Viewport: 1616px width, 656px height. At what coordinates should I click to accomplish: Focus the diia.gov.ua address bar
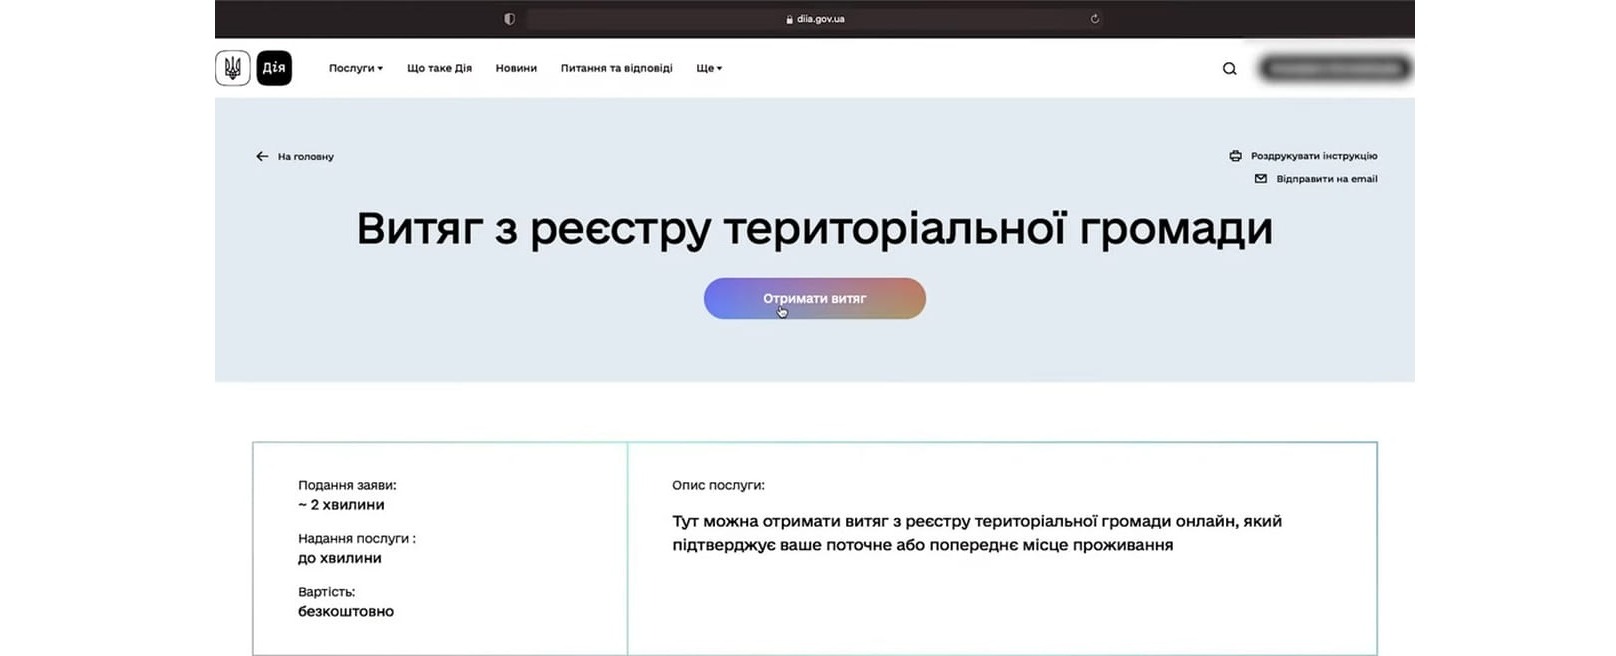pos(815,19)
